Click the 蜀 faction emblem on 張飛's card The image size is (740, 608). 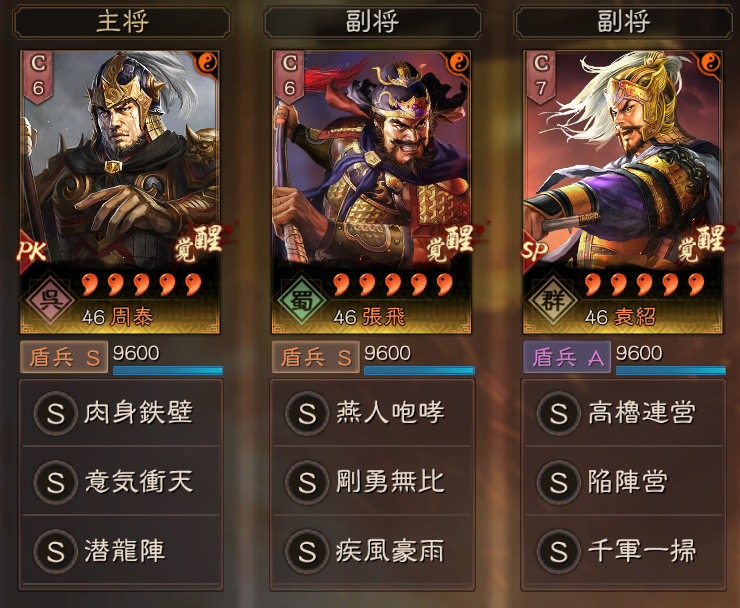pyautogui.click(x=301, y=299)
